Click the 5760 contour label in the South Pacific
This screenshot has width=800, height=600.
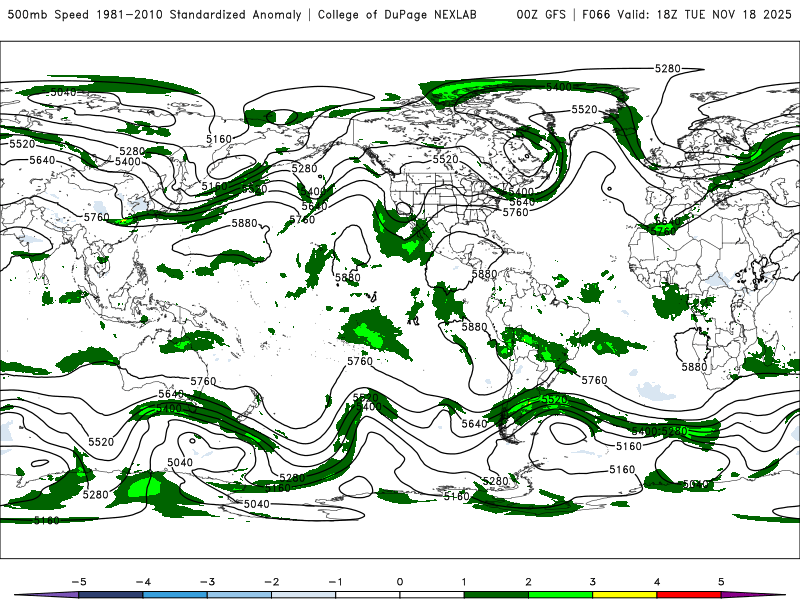click(x=360, y=361)
